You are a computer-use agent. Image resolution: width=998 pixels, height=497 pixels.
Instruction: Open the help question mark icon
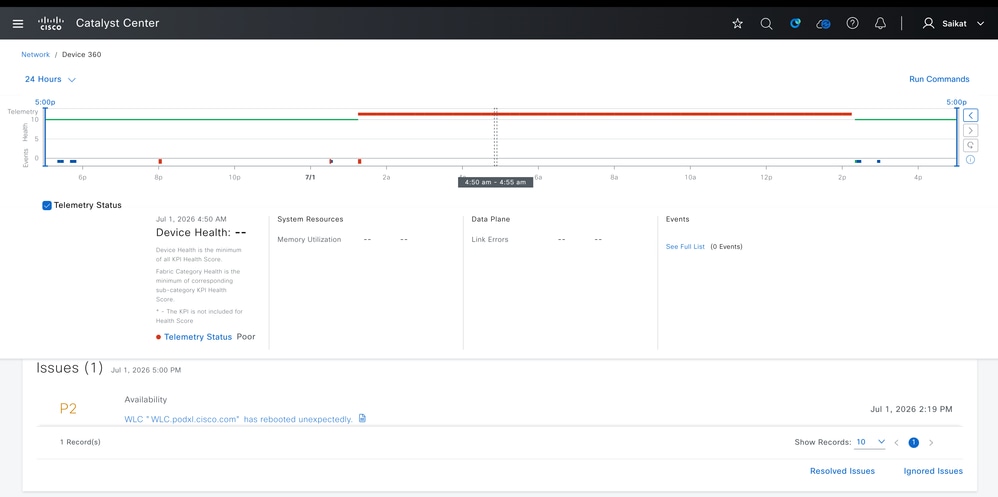click(x=852, y=24)
